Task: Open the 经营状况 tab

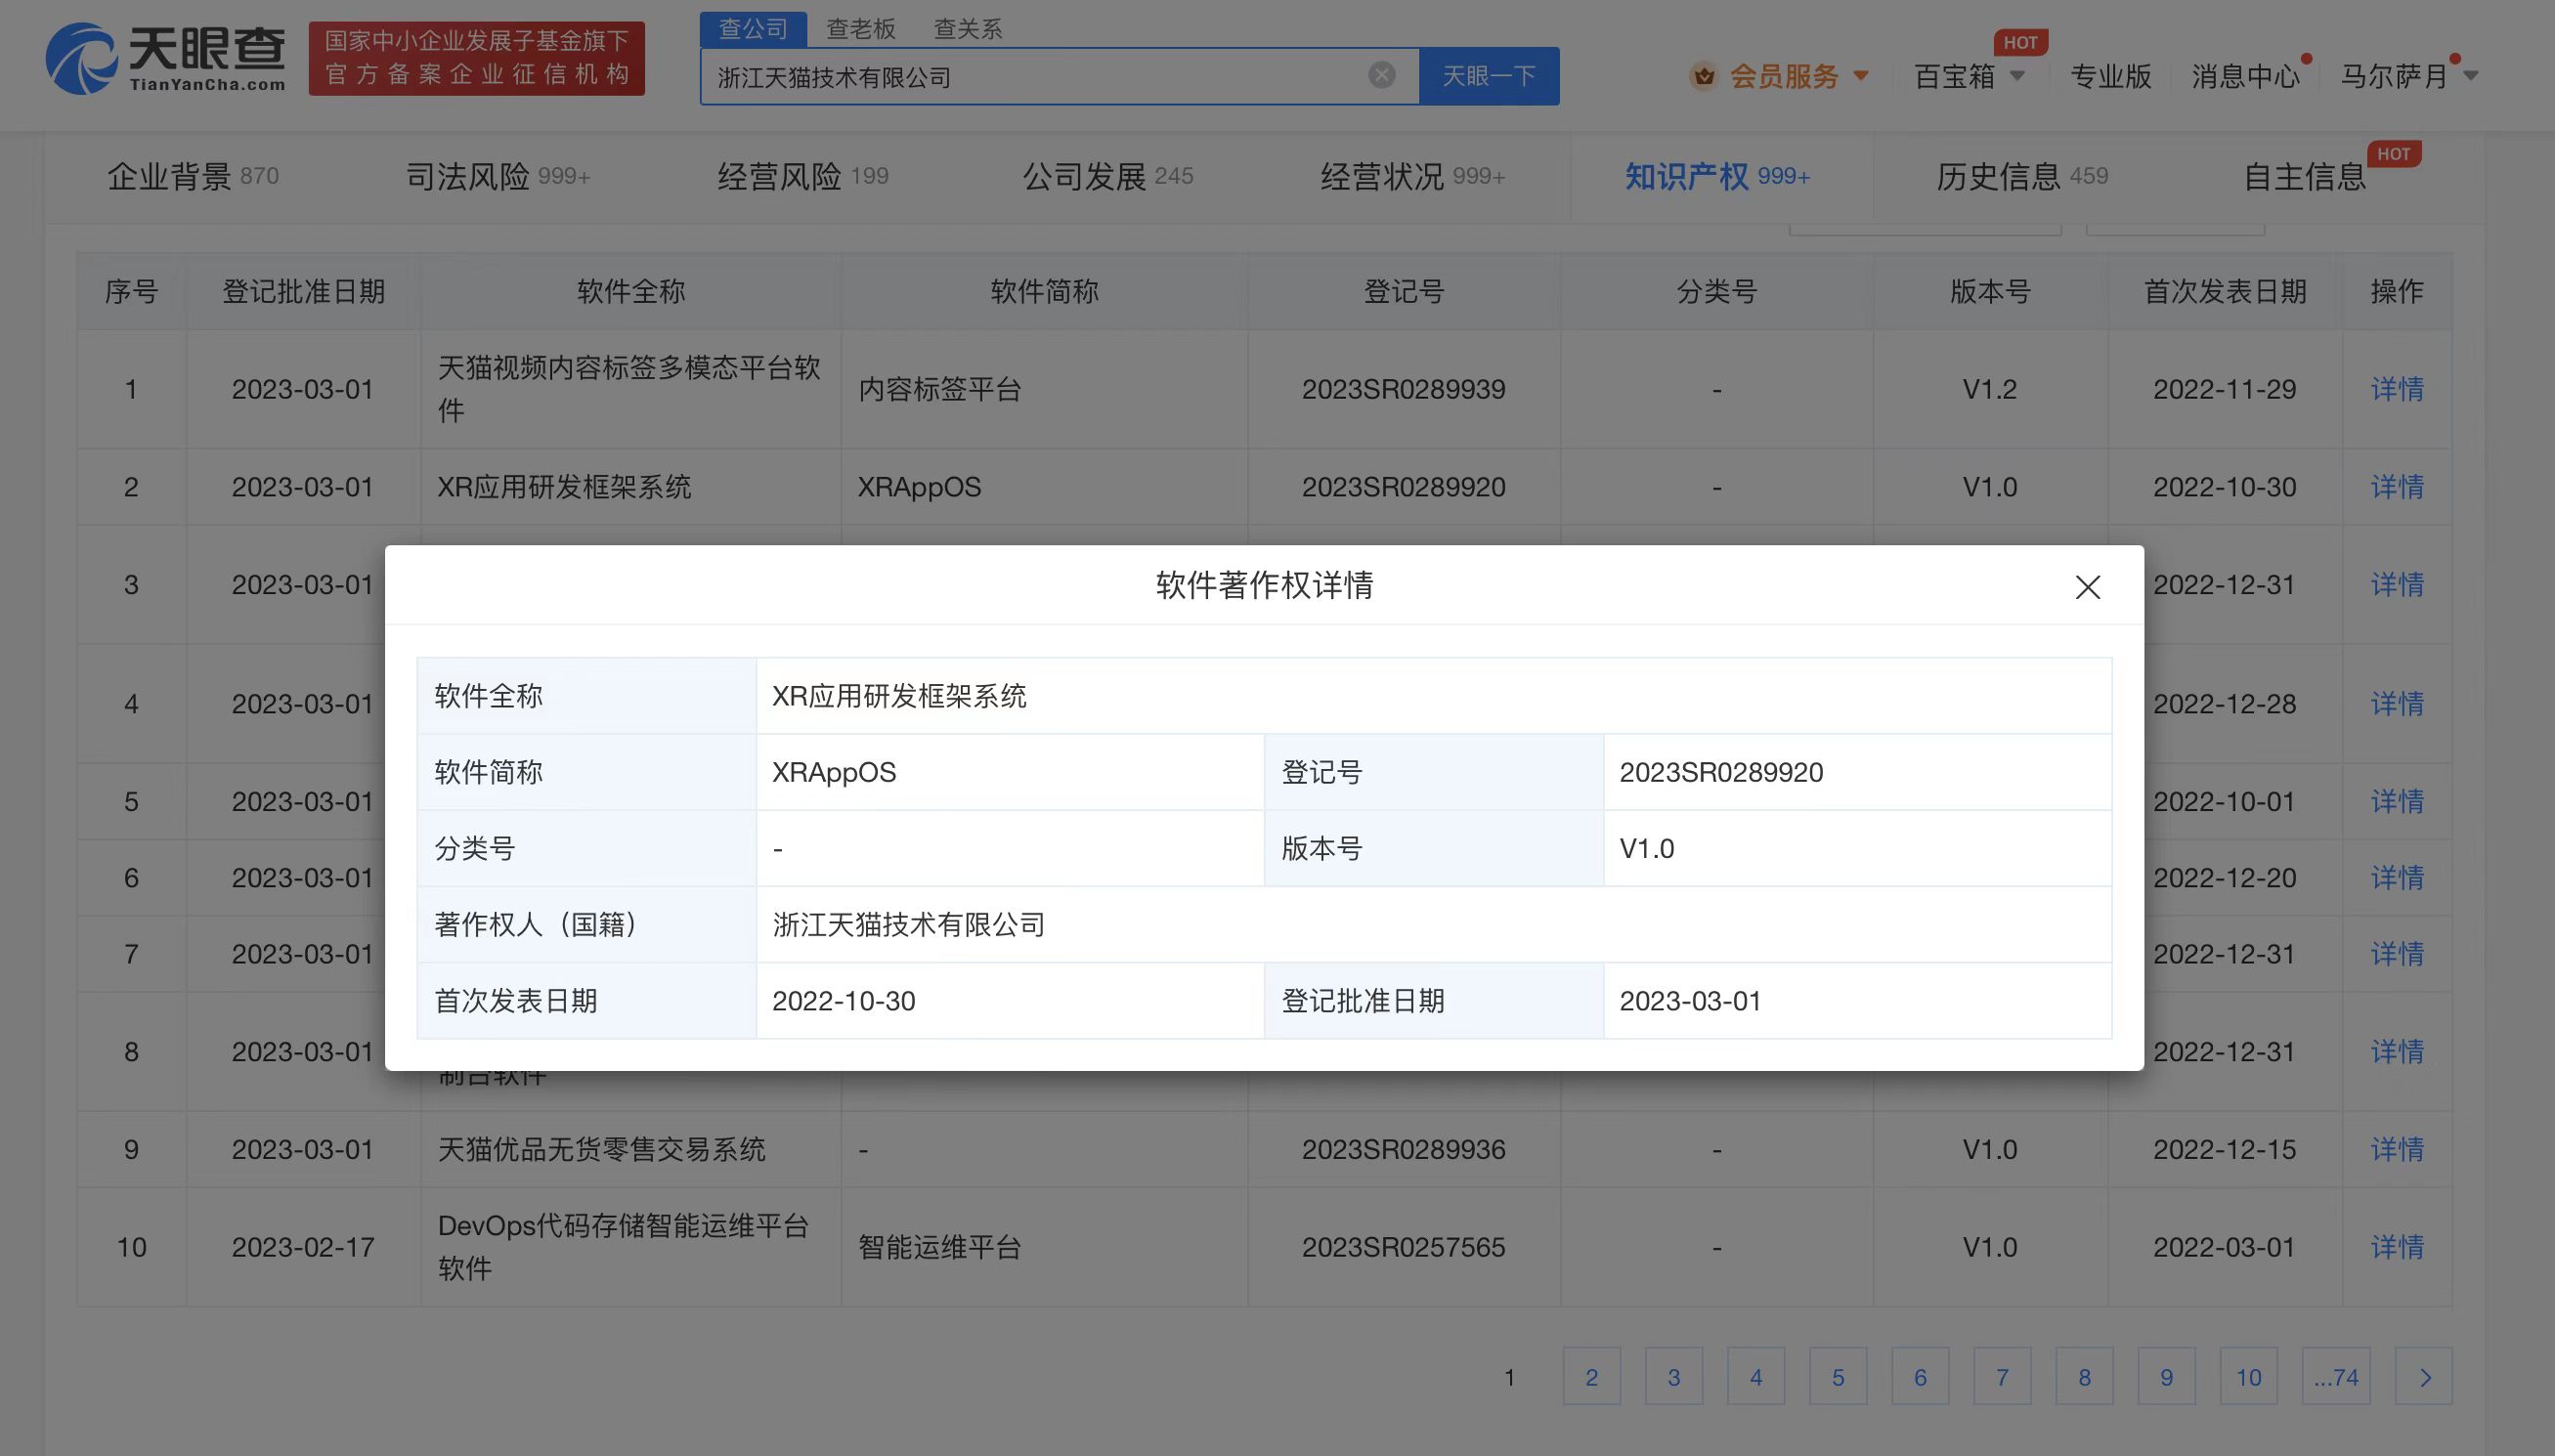Action: tap(1412, 177)
